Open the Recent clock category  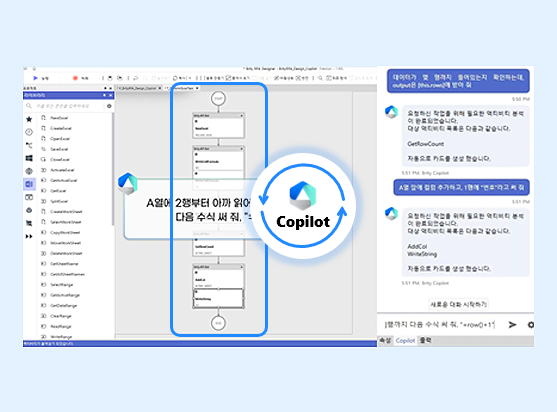pos(29,132)
